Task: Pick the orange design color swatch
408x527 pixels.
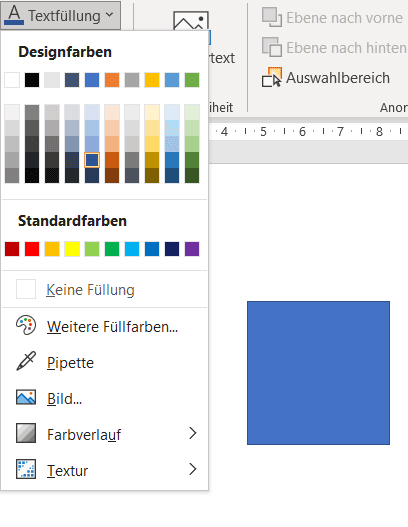Action: point(112,80)
